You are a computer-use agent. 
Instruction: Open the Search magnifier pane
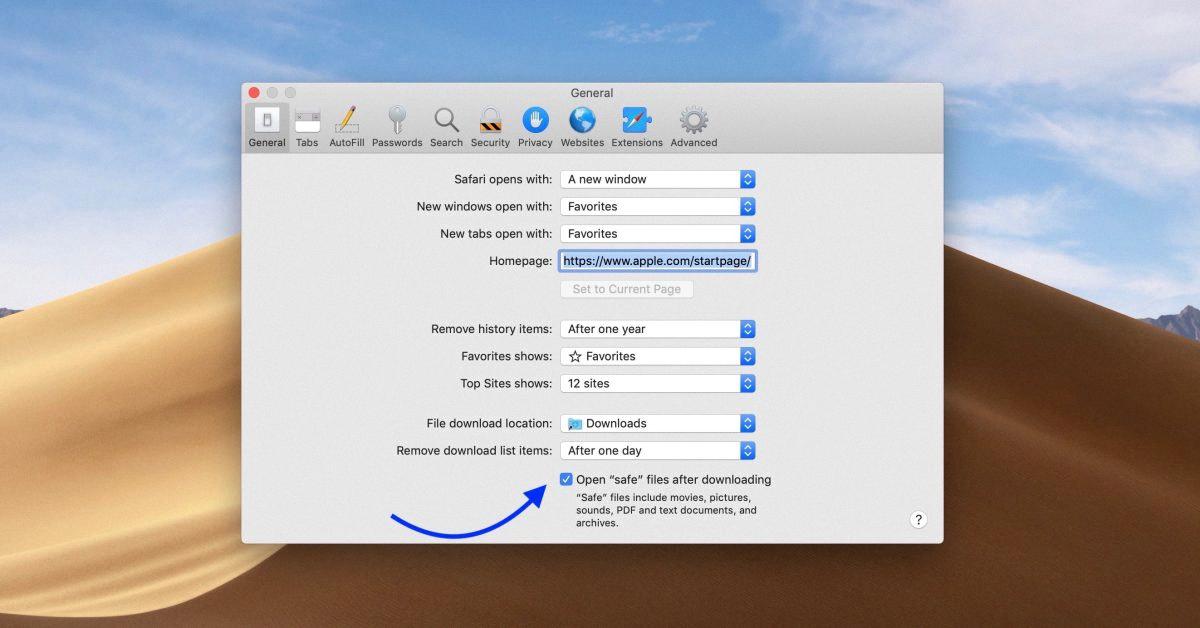[446, 127]
